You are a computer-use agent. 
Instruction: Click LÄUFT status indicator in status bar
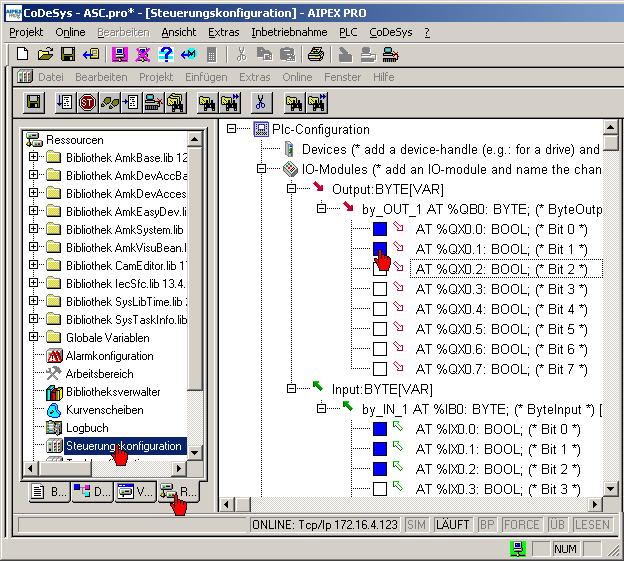pyautogui.click(x=452, y=525)
